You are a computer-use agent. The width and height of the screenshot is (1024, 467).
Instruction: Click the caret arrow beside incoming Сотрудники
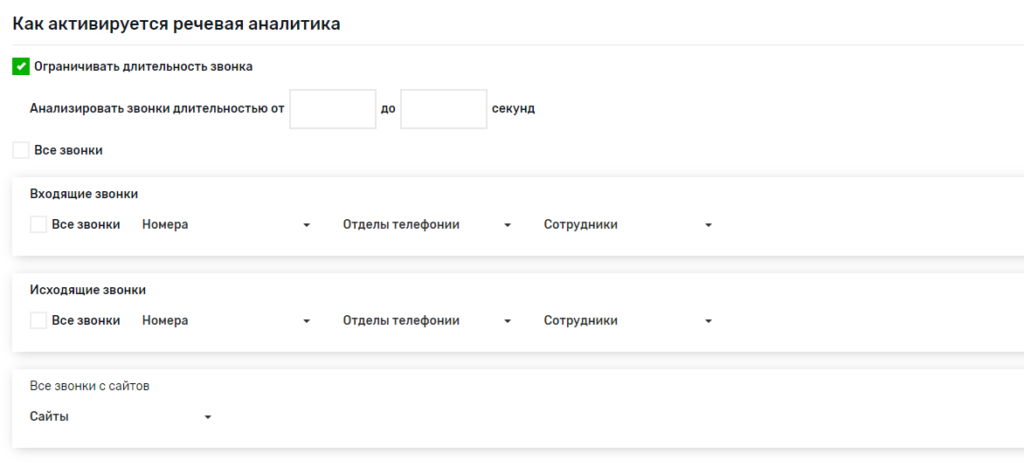click(708, 226)
